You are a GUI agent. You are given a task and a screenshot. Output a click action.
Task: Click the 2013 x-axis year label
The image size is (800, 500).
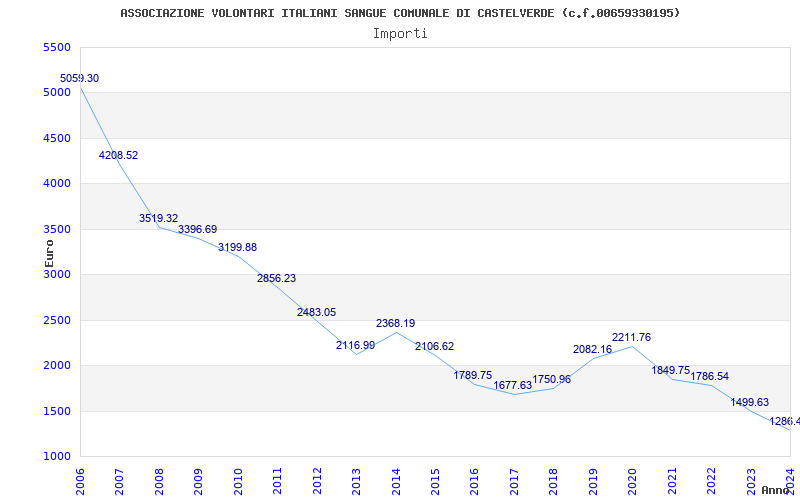coord(356,481)
